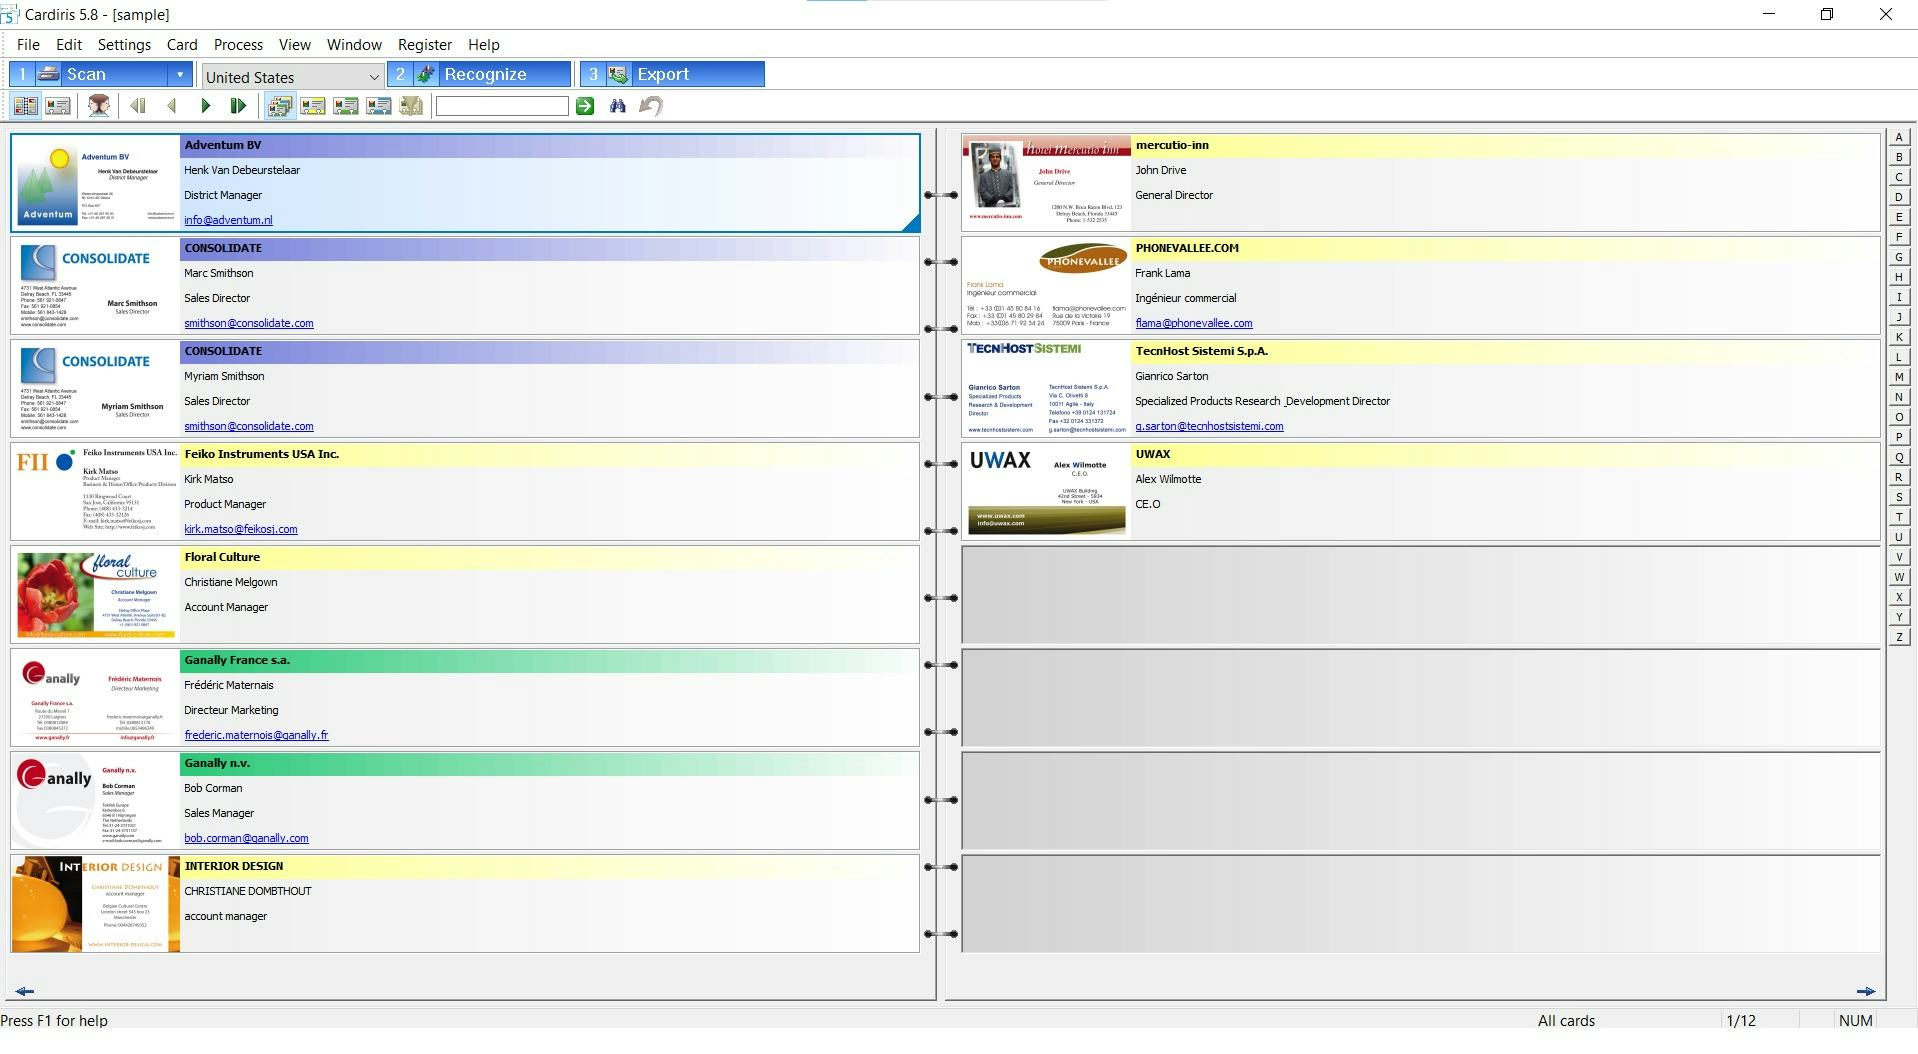Open the Register menu

coord(425,45)
